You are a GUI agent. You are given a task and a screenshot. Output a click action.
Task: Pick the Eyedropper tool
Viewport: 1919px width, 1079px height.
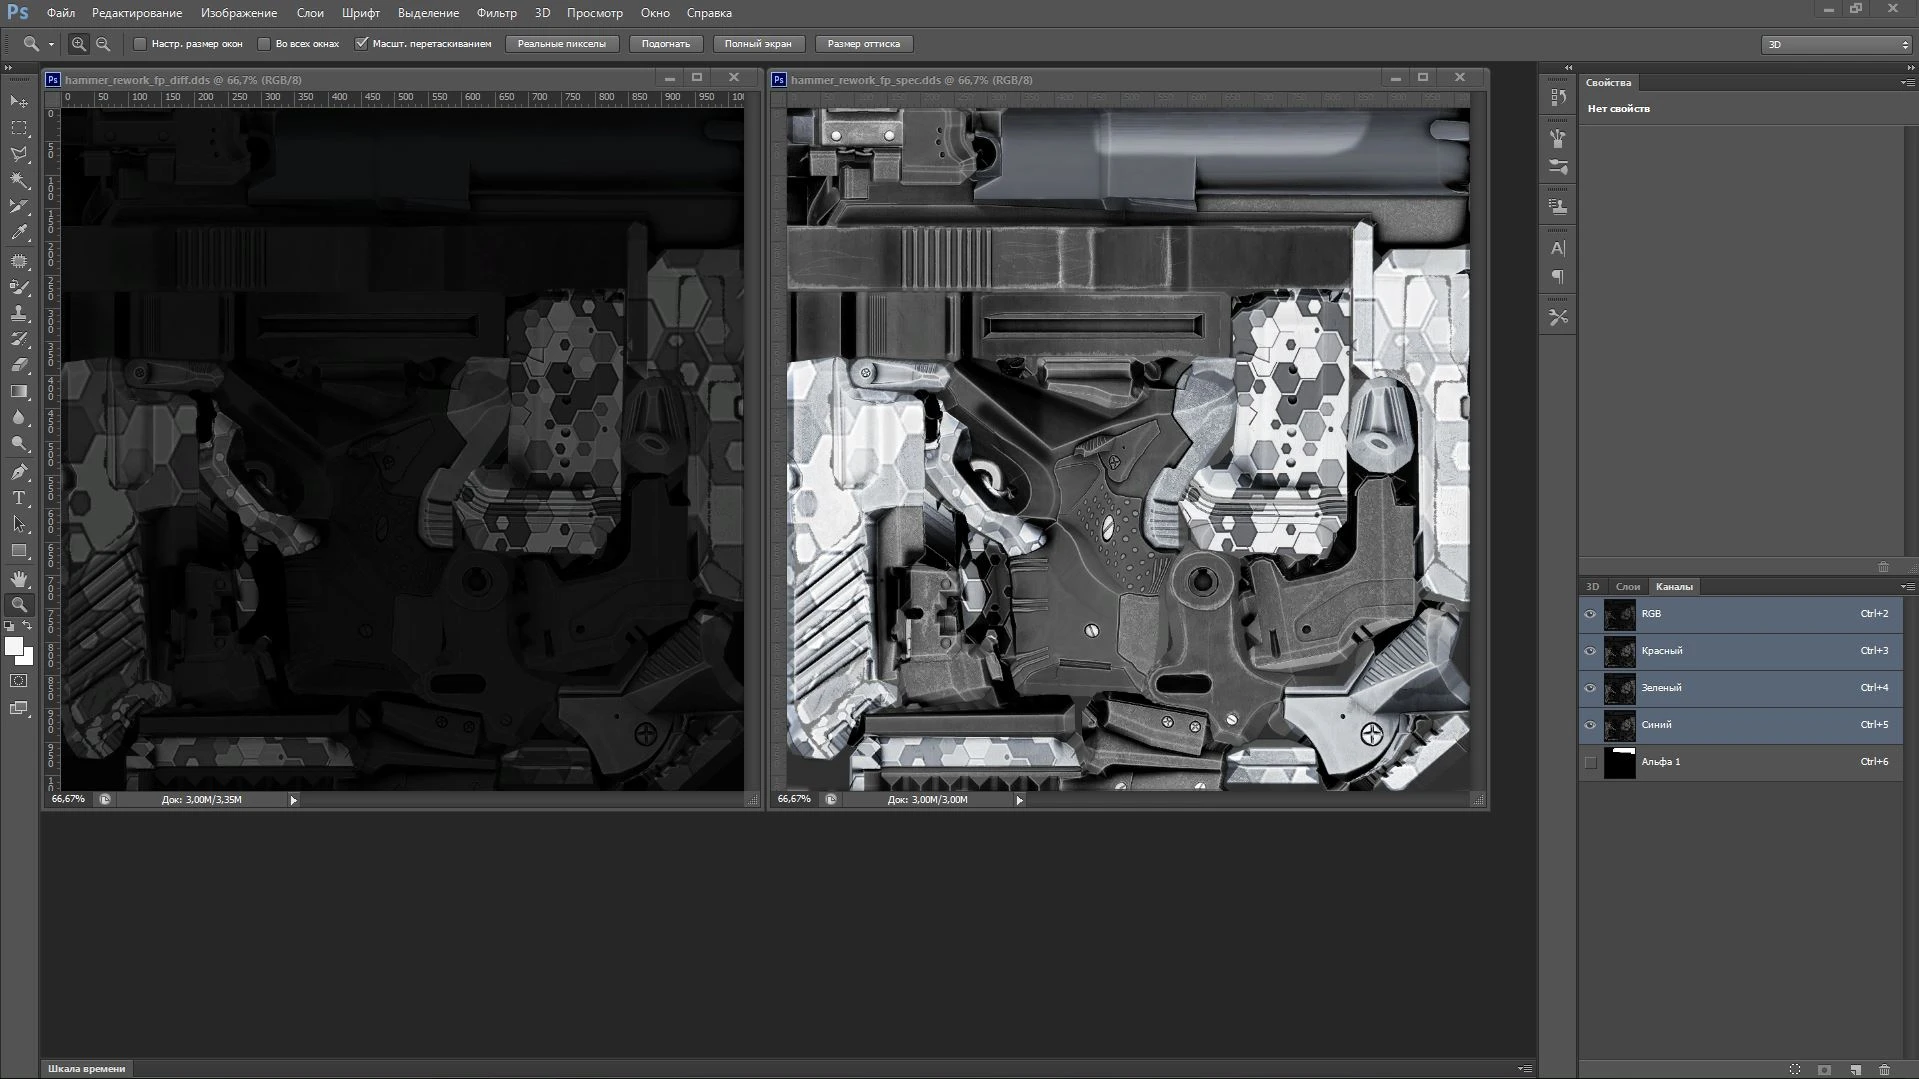pyautogui.click(x=18, y=233)
